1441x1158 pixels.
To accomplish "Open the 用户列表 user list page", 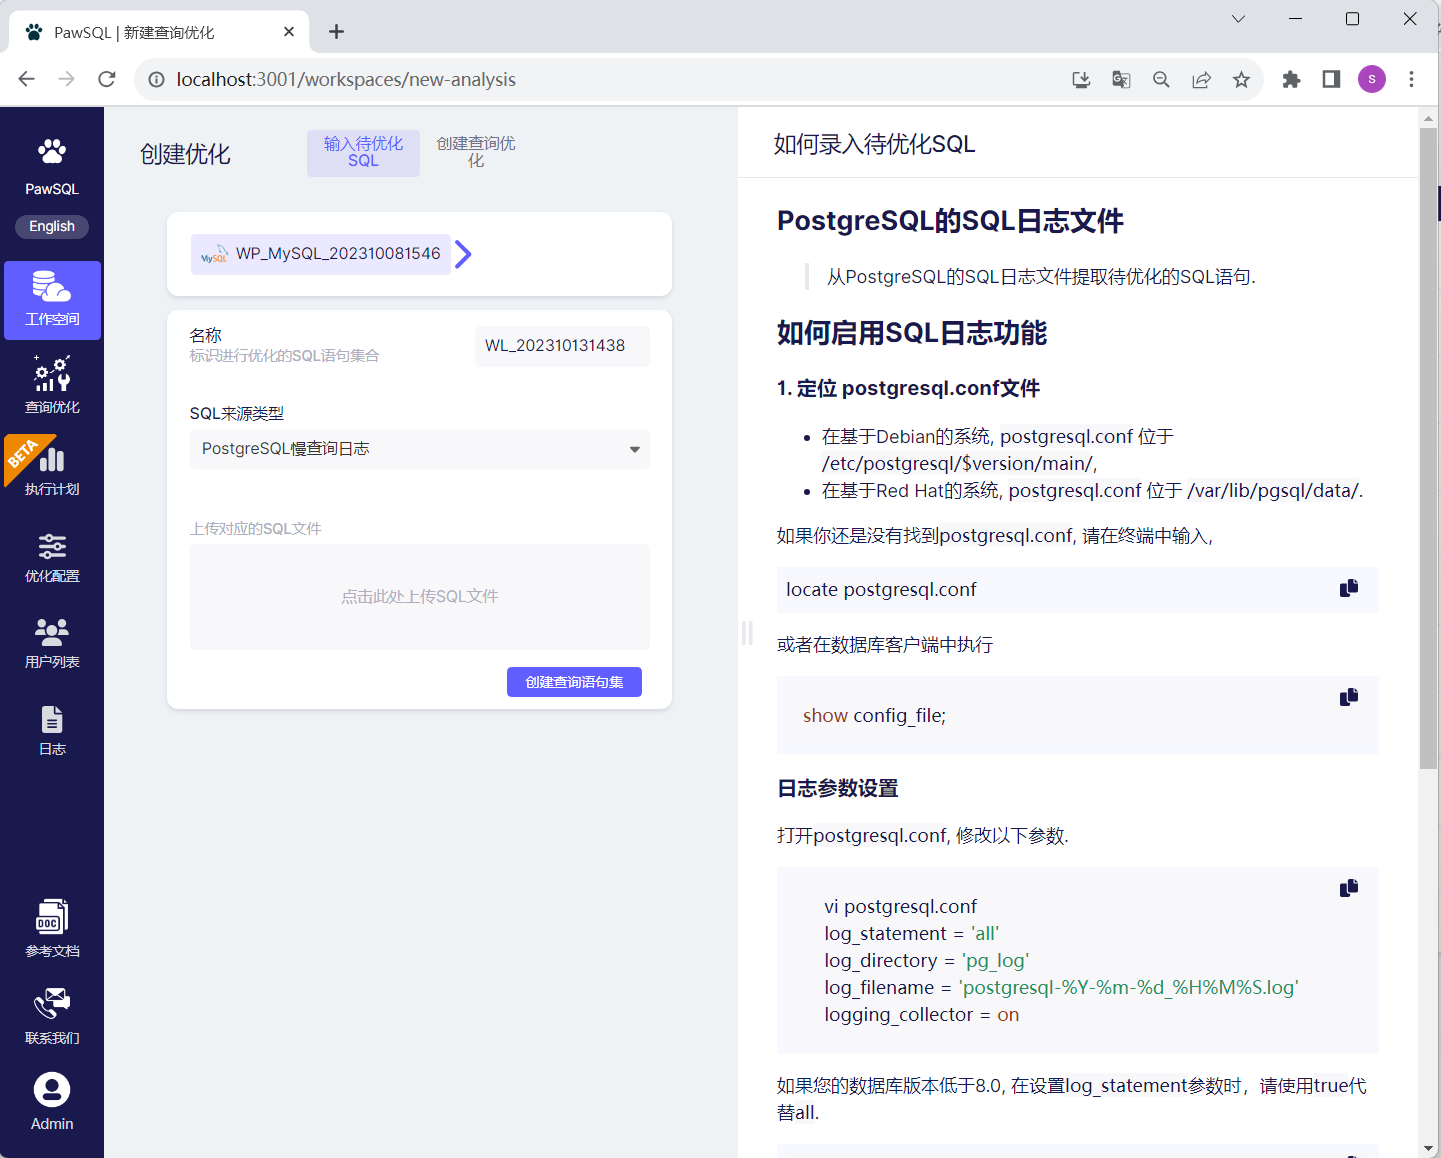I will click(x=52, y=643).
